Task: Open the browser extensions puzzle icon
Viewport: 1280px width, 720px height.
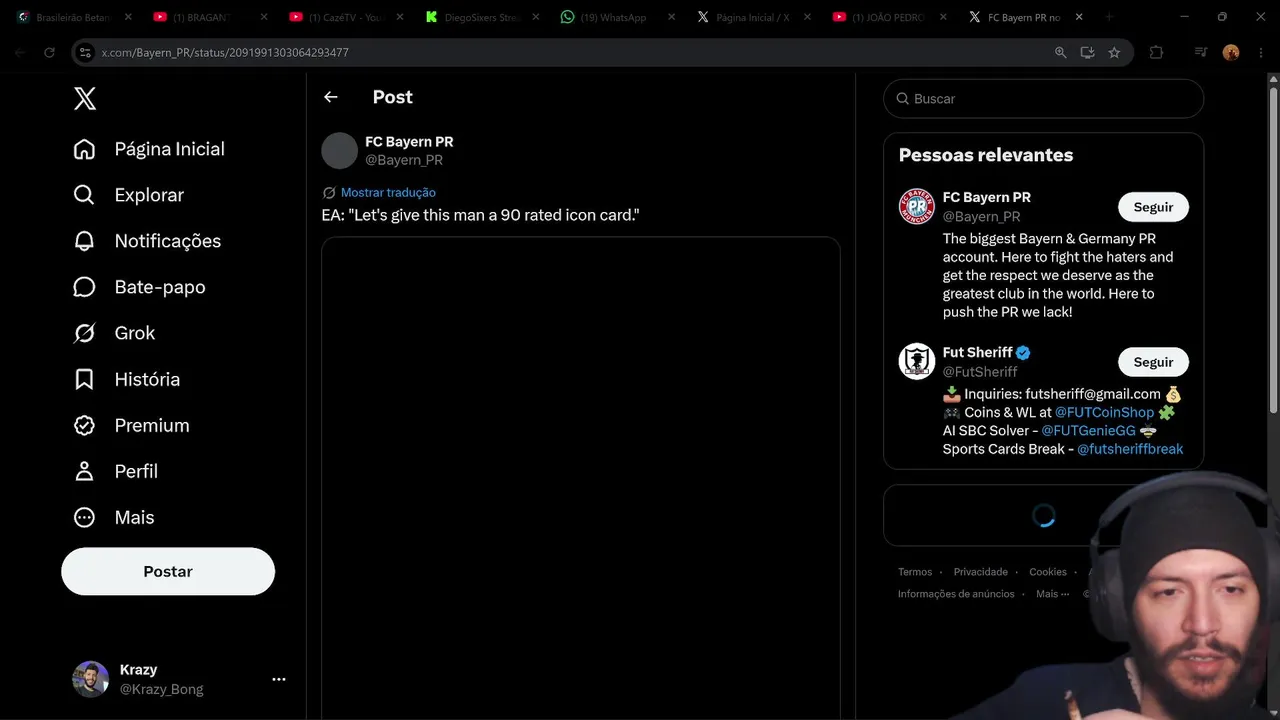Action: click(x=1156, y=52)
